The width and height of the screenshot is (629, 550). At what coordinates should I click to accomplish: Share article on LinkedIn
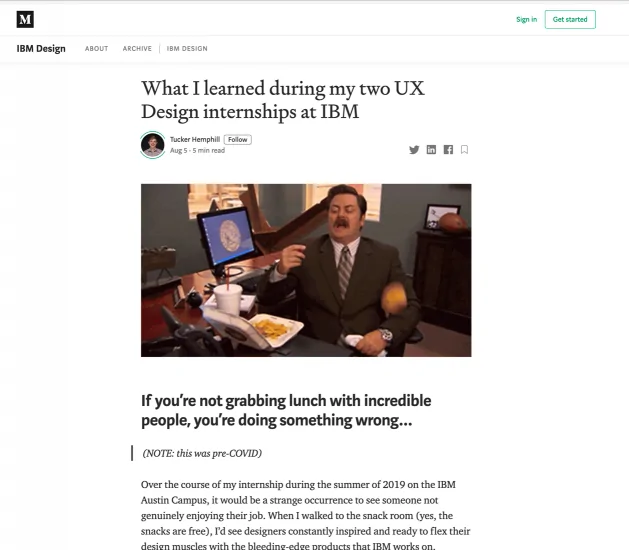click(431, 150)
